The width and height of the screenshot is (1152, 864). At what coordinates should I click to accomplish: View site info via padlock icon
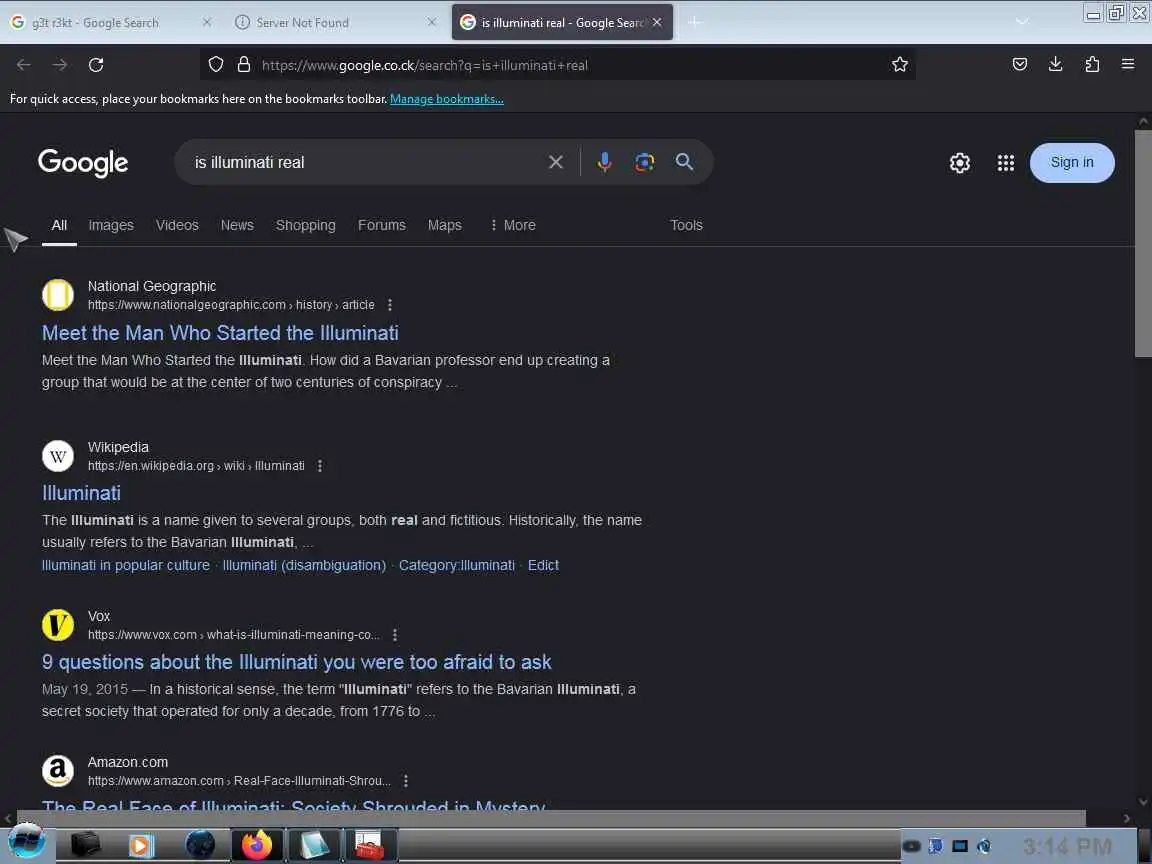[x=244, y=65]
